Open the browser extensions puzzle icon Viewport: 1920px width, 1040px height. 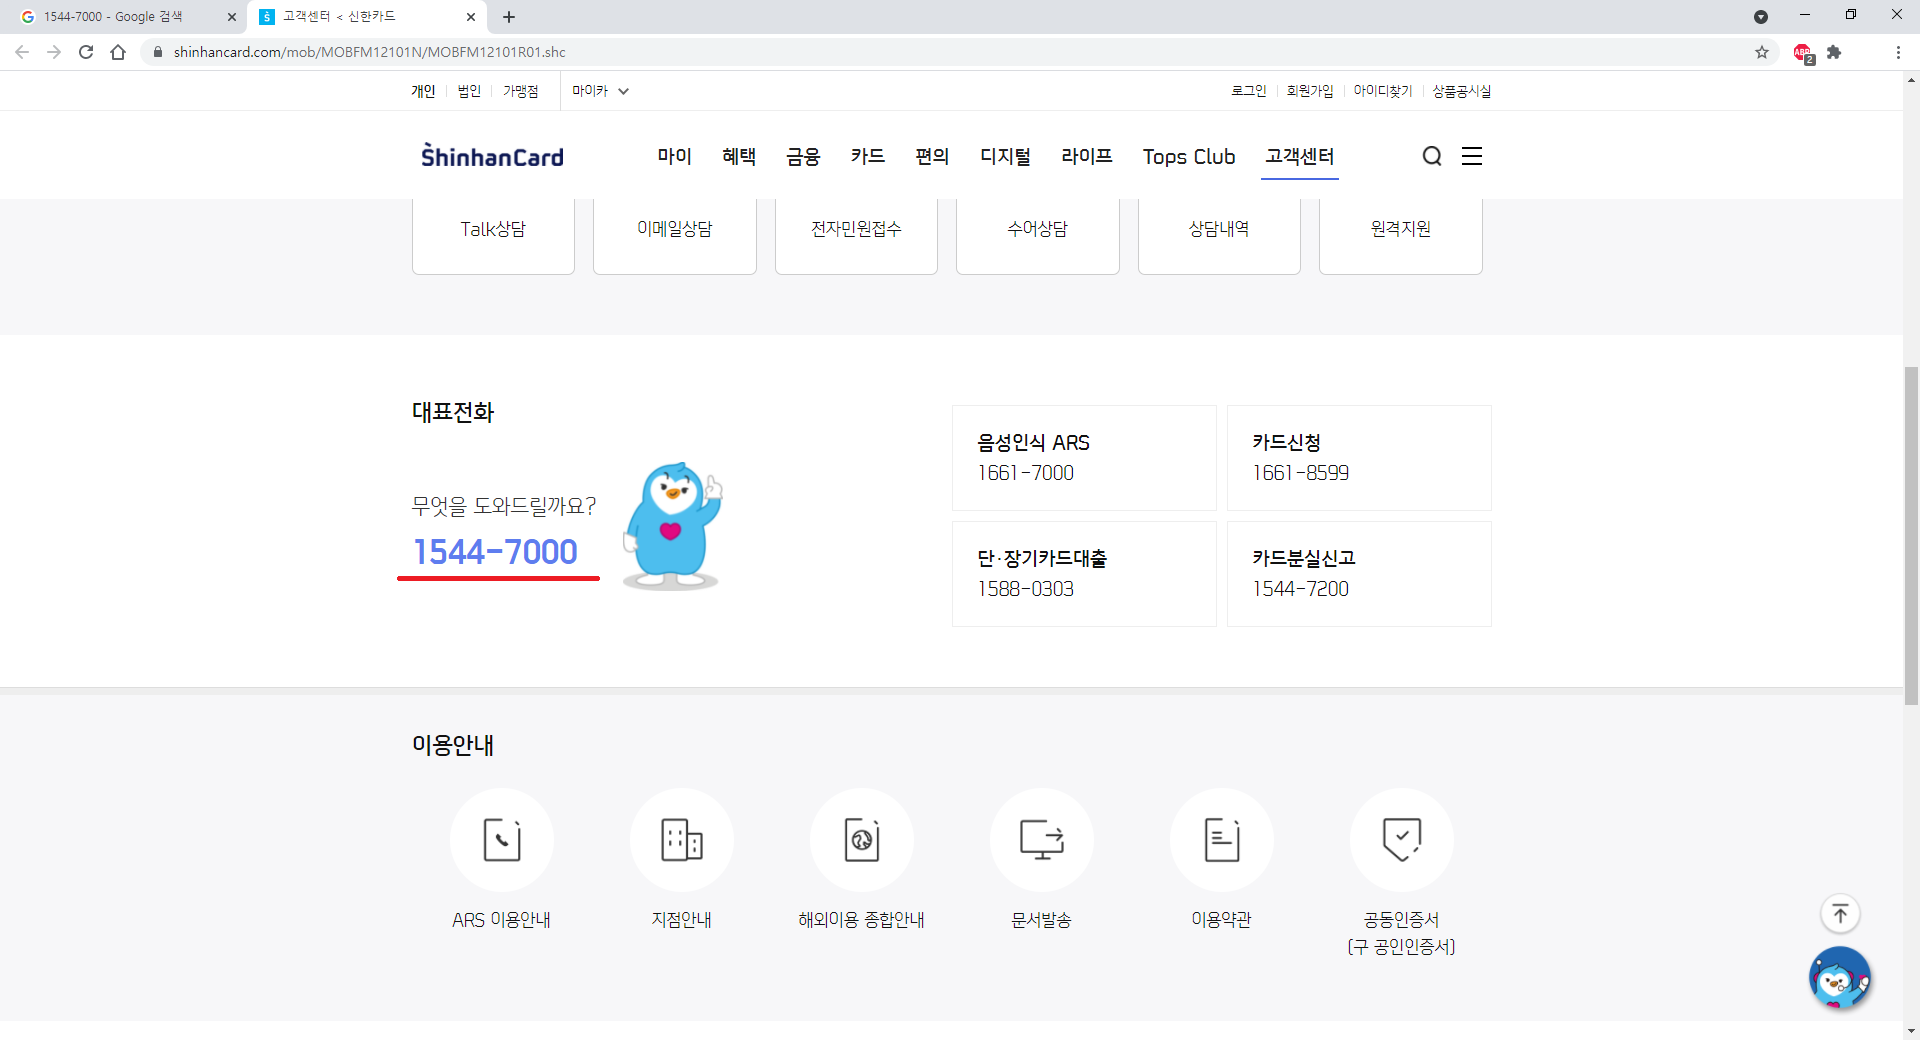click(1834, 52)
